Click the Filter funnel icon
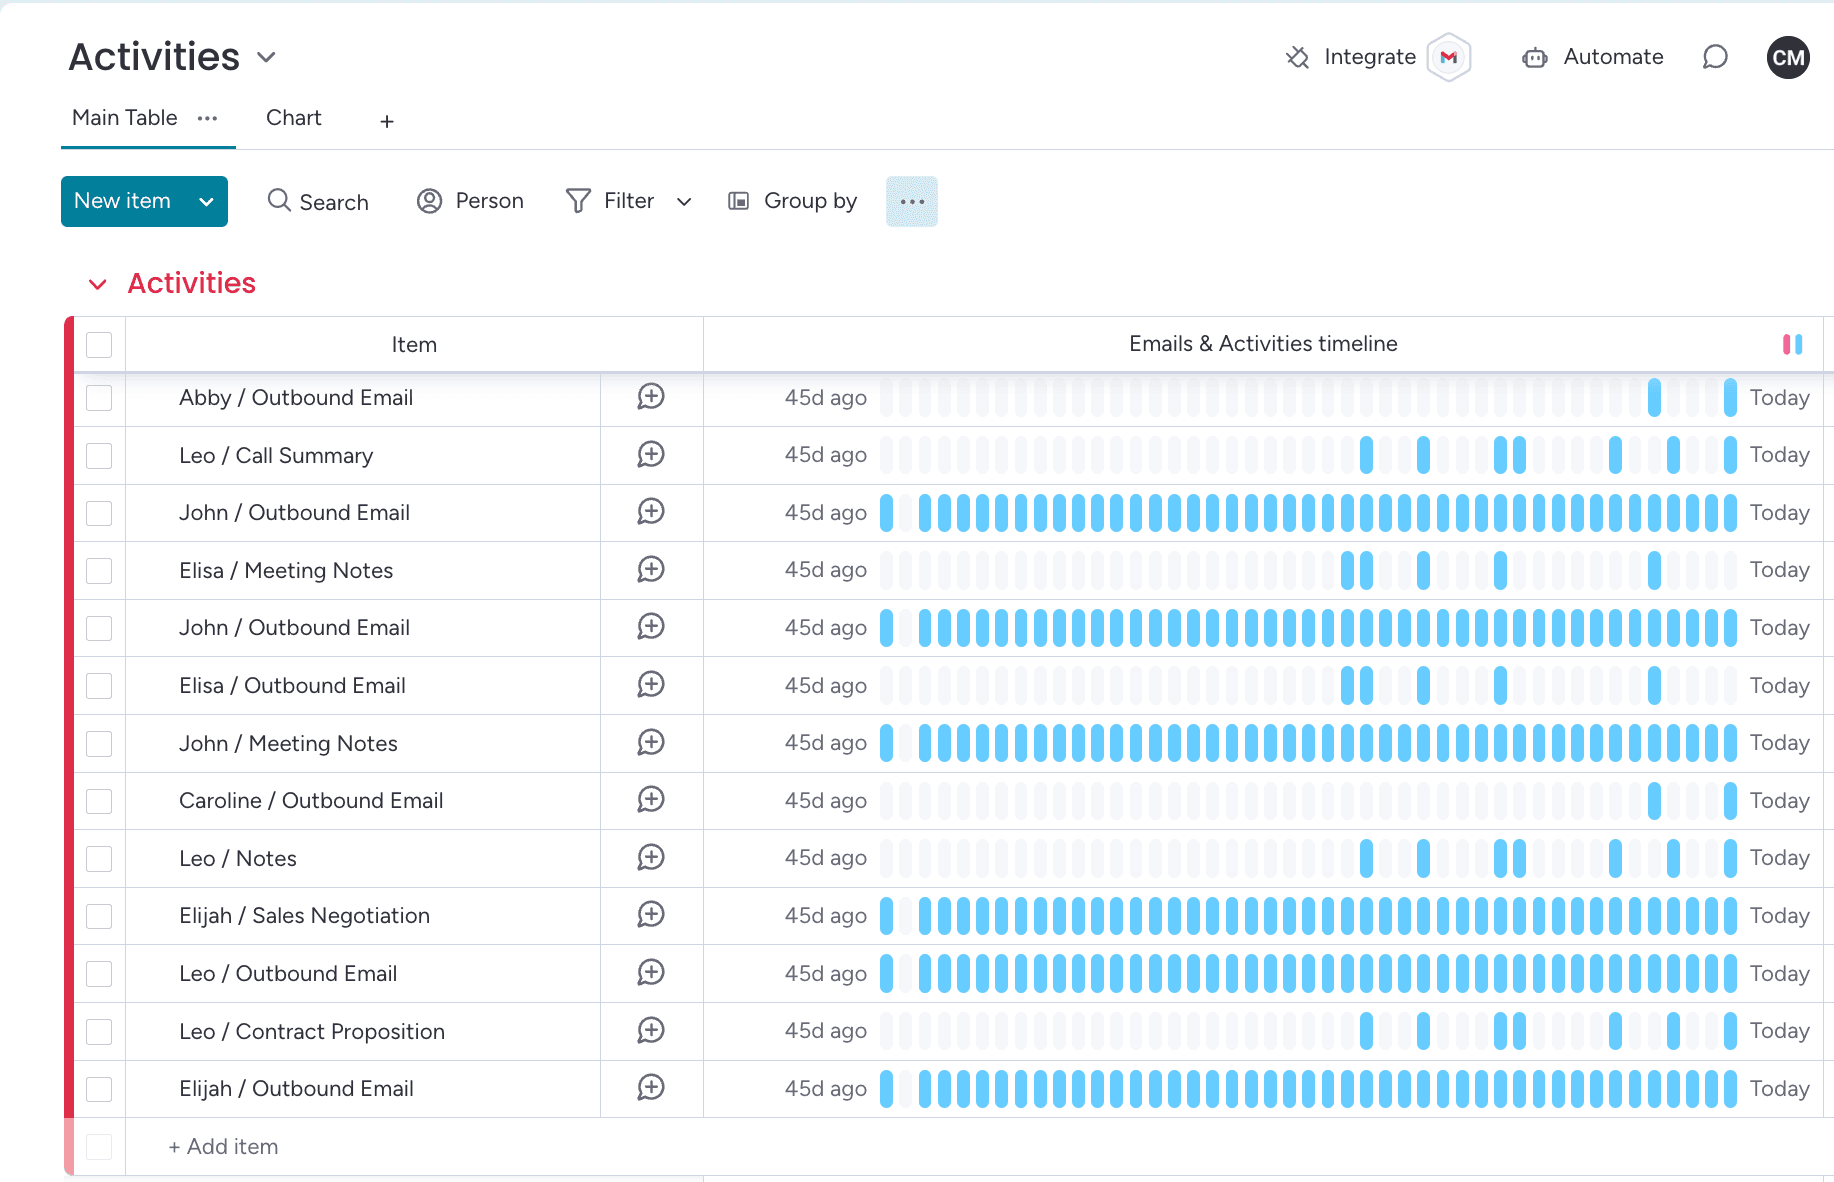The height and width of the screenshot is (1182, 1834). coord(578,201)
